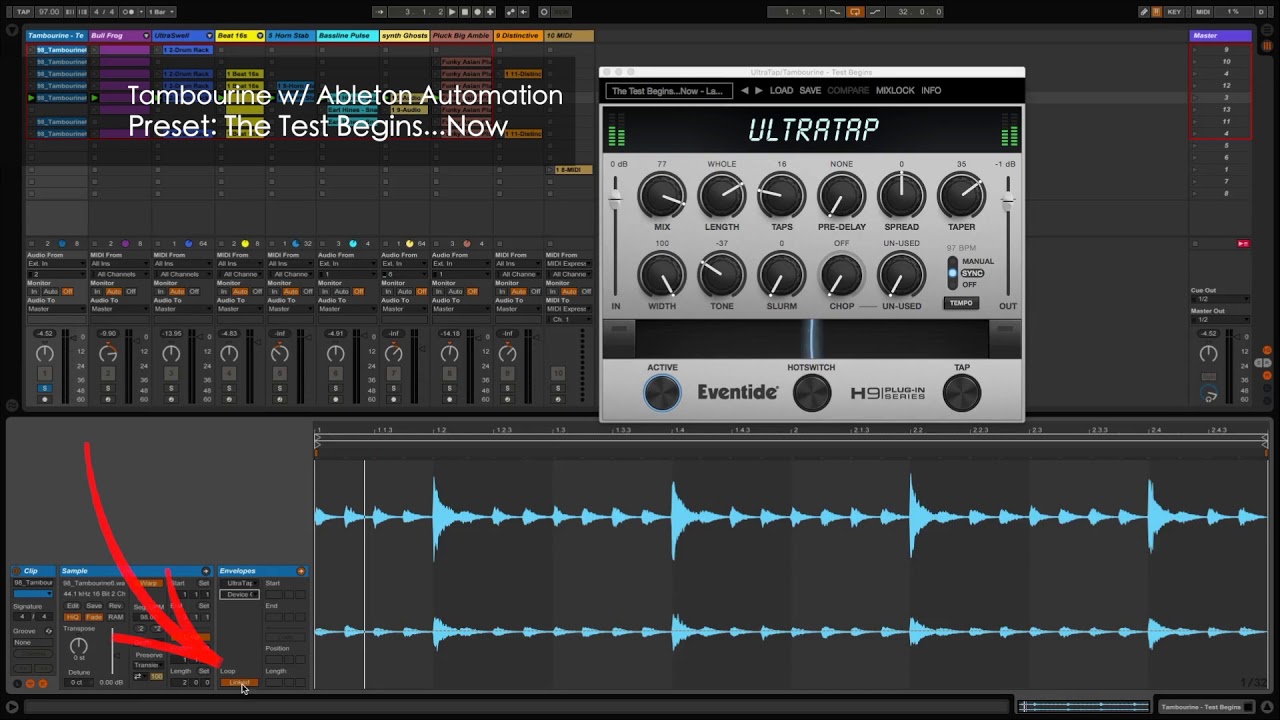Select the Beat 16s track header
Viewport: 1280px width, 720px height.
[x=240, y=36]
